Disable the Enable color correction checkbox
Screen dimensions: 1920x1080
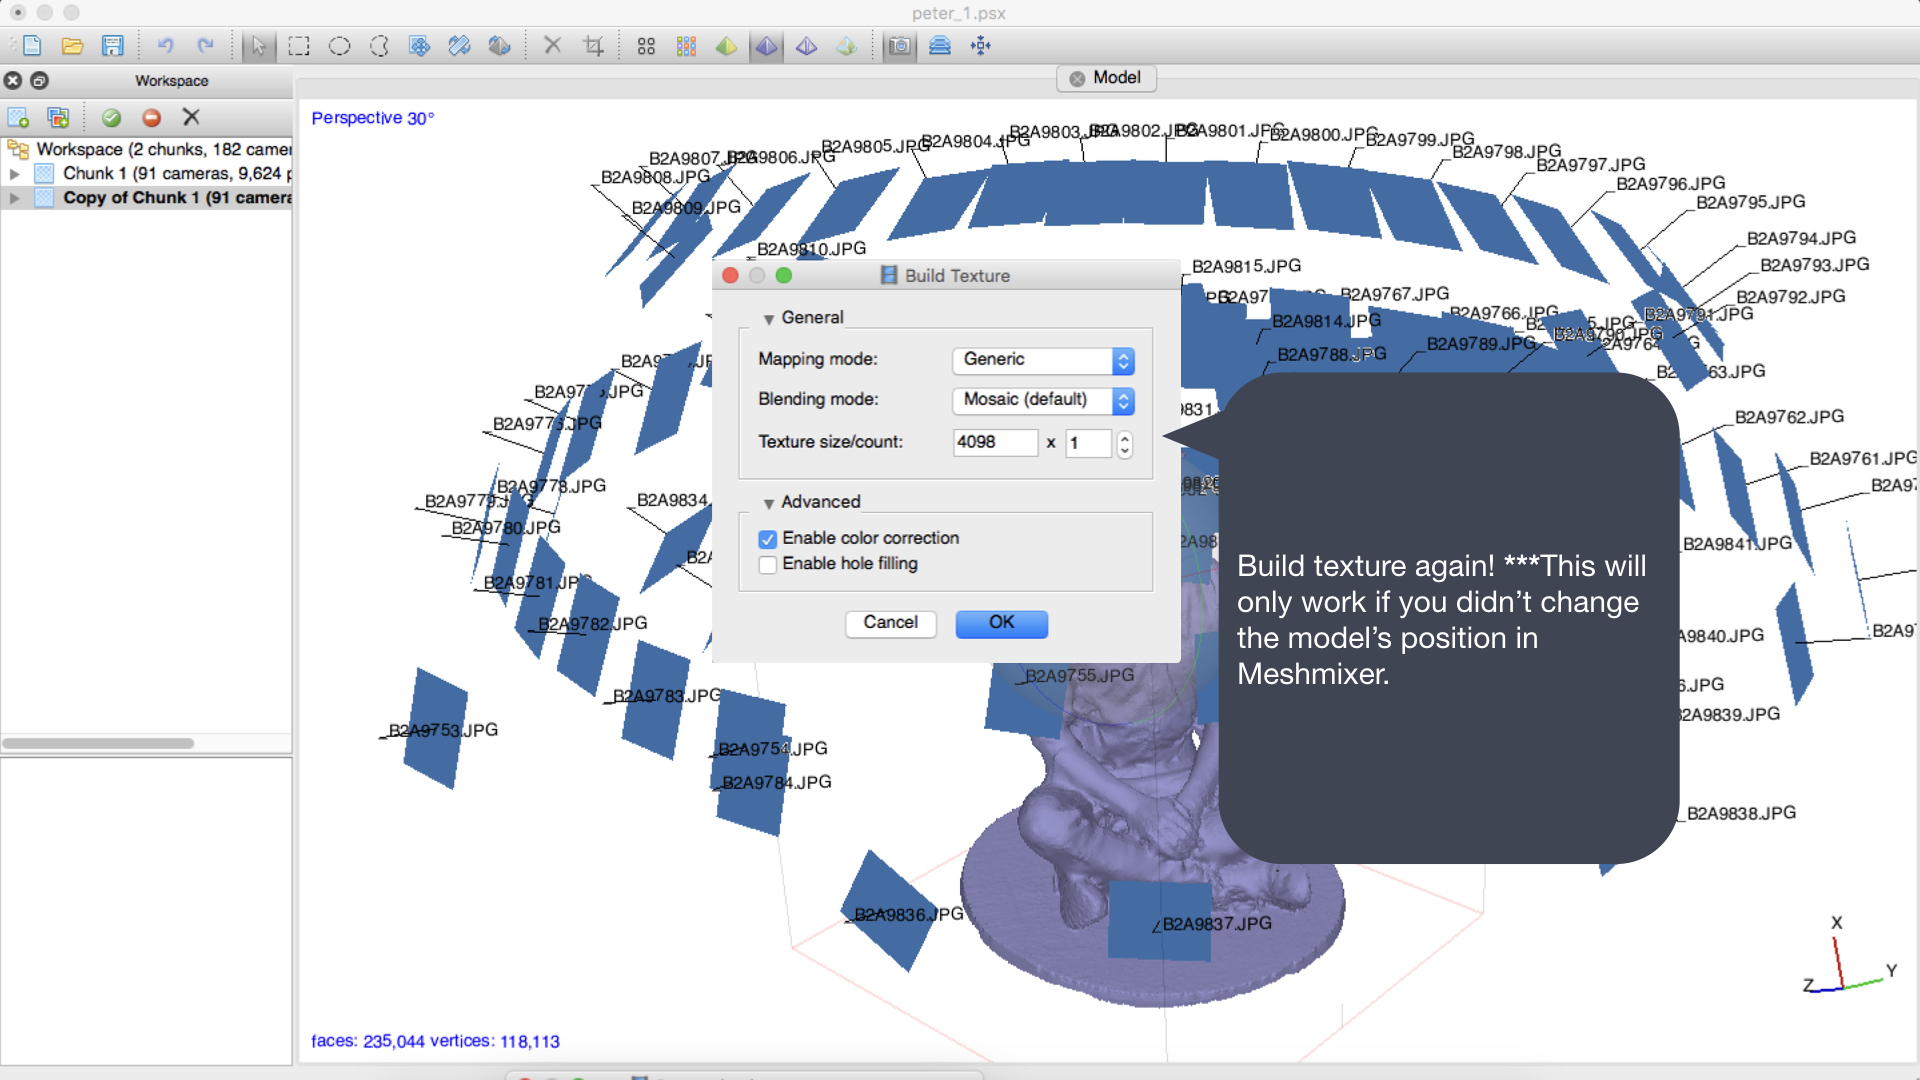click(768, 539)
